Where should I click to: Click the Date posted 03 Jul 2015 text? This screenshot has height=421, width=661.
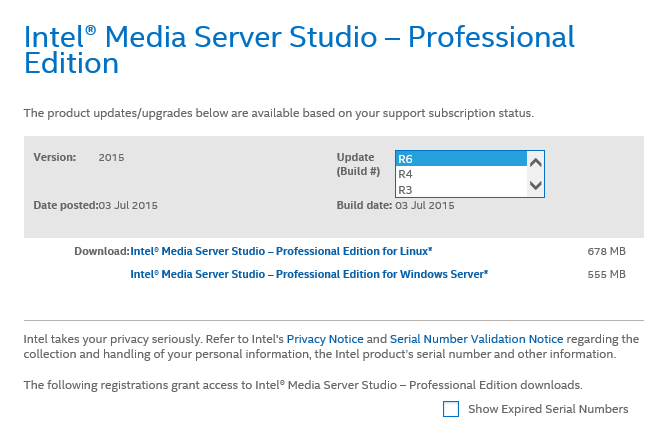pos(95,206)
